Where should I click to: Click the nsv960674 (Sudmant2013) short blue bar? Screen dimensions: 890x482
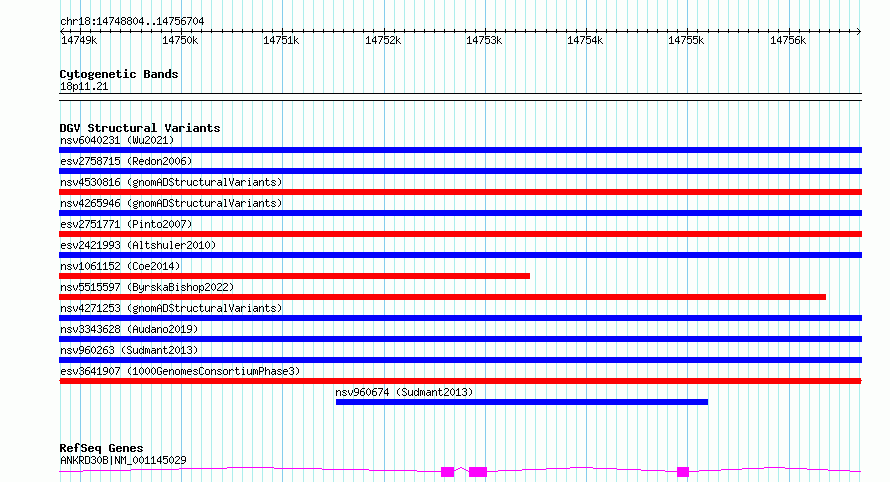[x=522, y=402]
